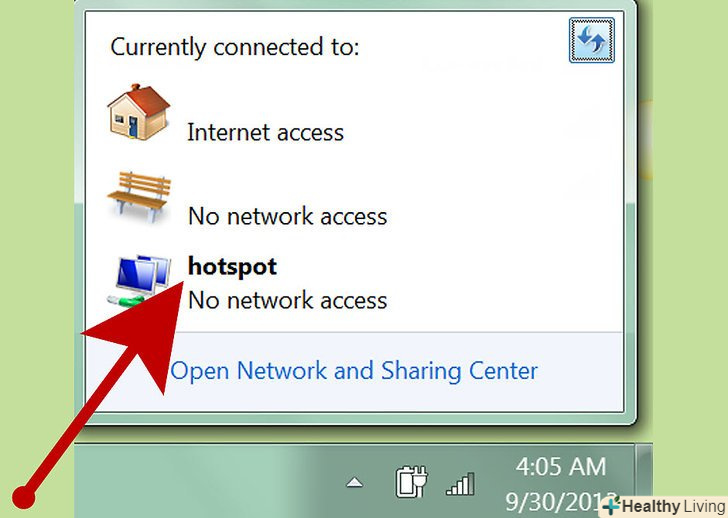Click the hotspot multi-computer network icon
The width and height of the screenshot is (728, 518).
pyautogui.click(x=138, y=280)
